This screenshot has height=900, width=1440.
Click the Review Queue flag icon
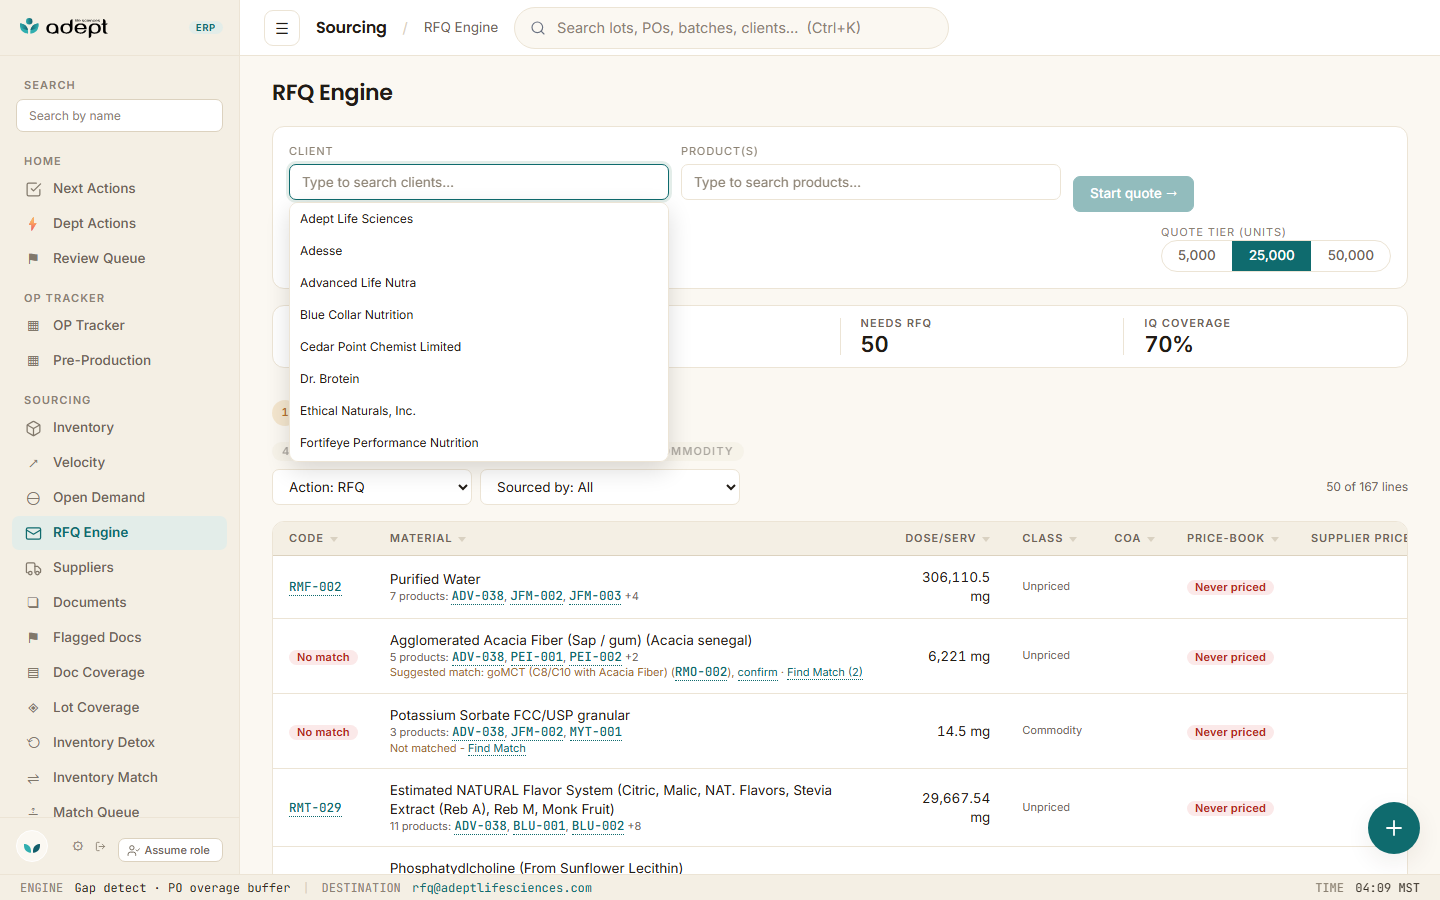click(33, 259)
